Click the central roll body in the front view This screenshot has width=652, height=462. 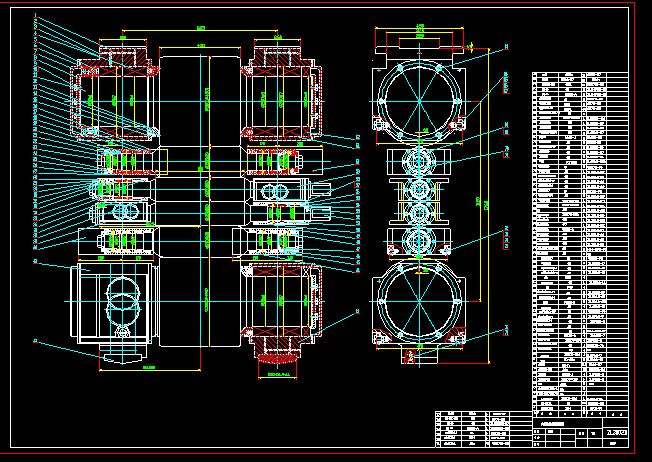pos(200,200)
